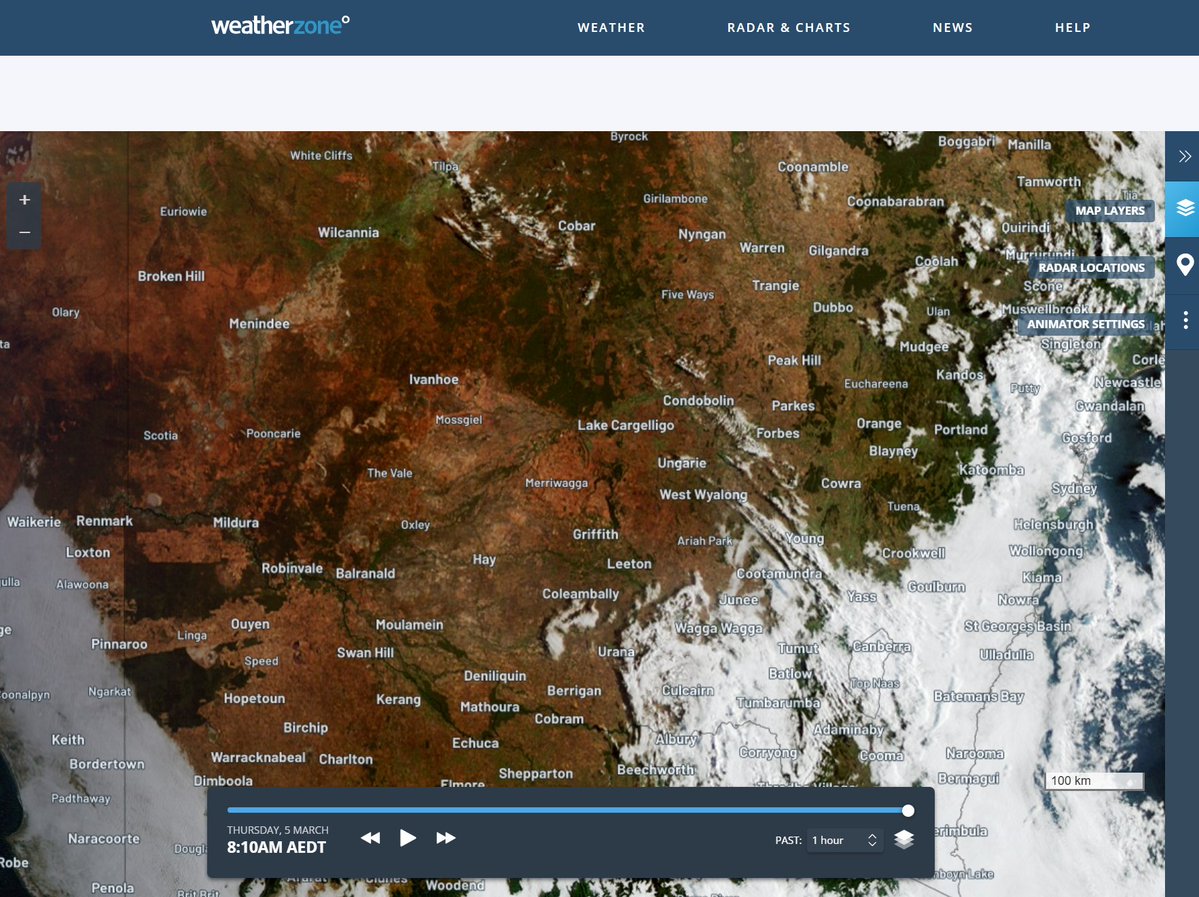Screen dimensions: 1199x897
Task: Click the Swan Hill map label
Action: (x=366, y=652)
